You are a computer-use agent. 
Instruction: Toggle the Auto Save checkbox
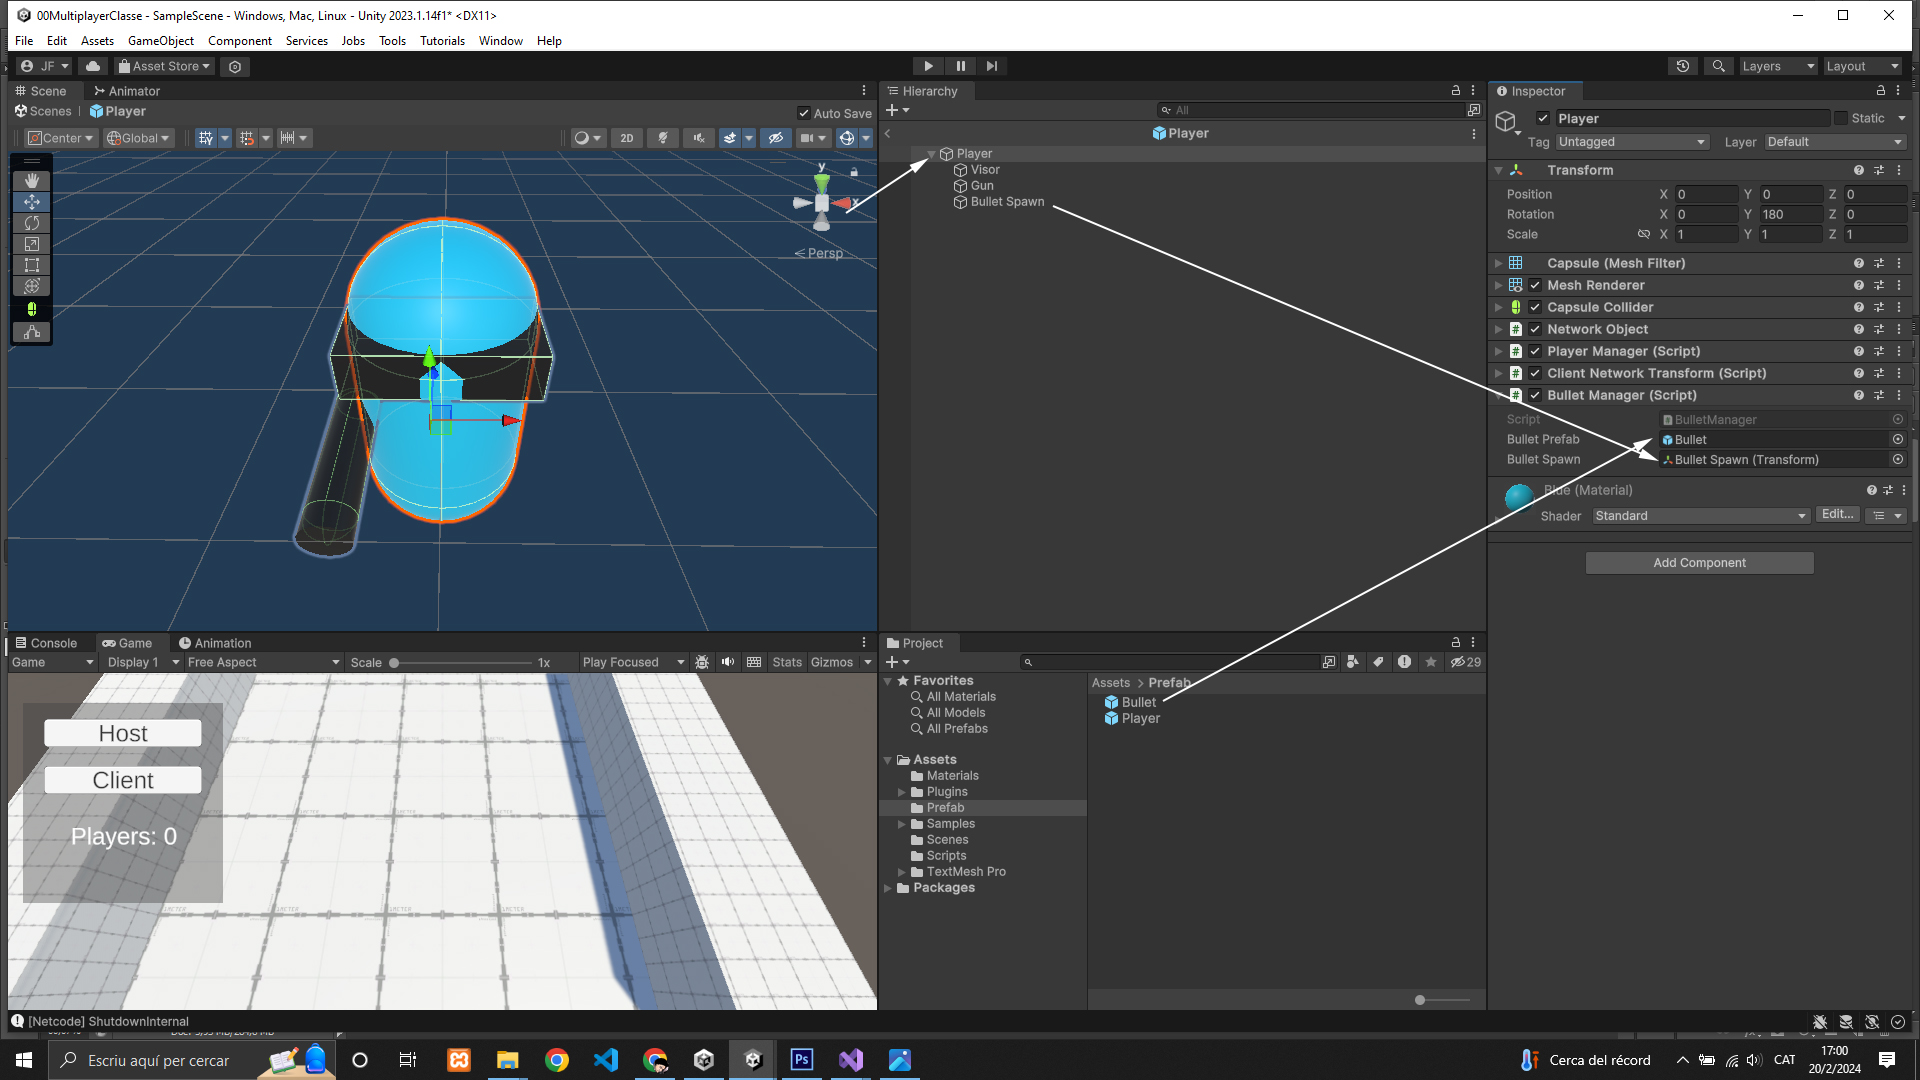[x=804, y=113]
